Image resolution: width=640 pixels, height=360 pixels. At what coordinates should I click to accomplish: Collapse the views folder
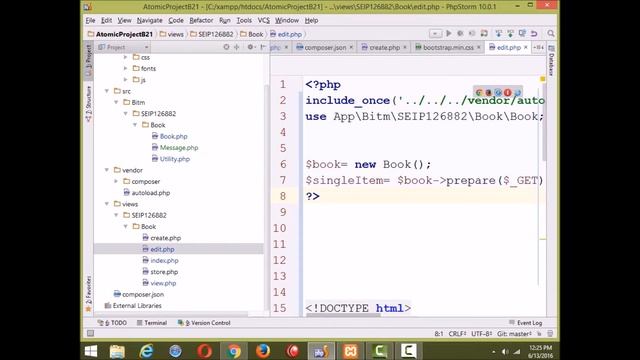[107, 204]
